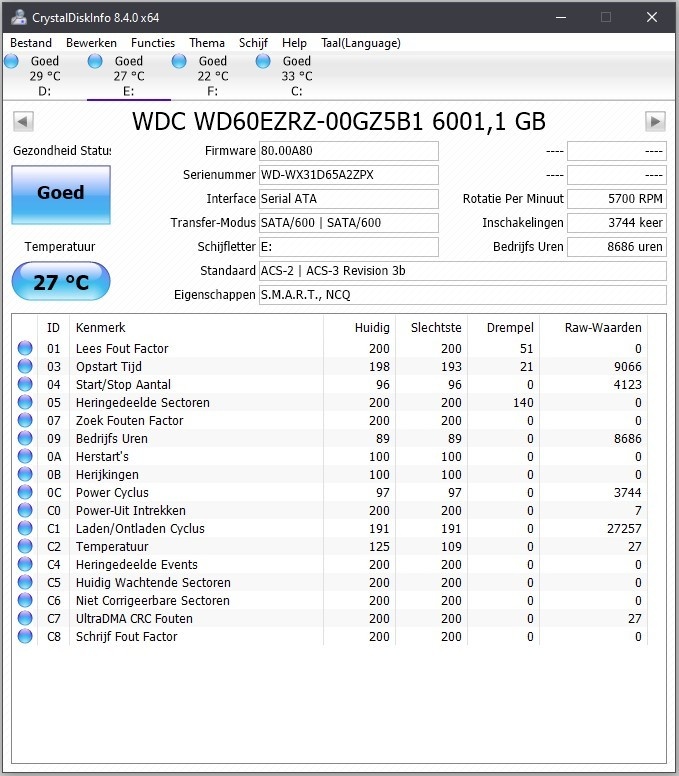Open the Functies menu
Image resolution: width=679 pixels, height=776 pixels.
(x=153, y=43)
